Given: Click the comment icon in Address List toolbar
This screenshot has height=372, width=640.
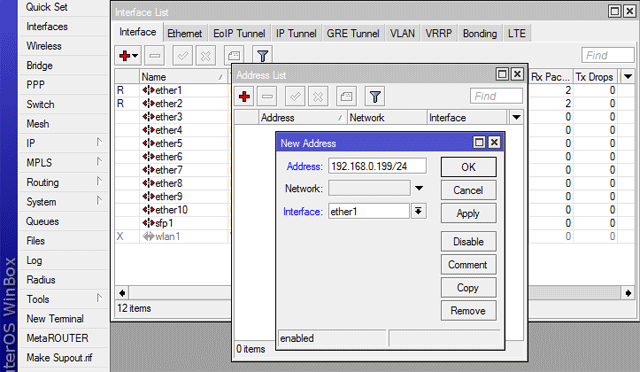Looking at the screenshot, I should 346,96.
